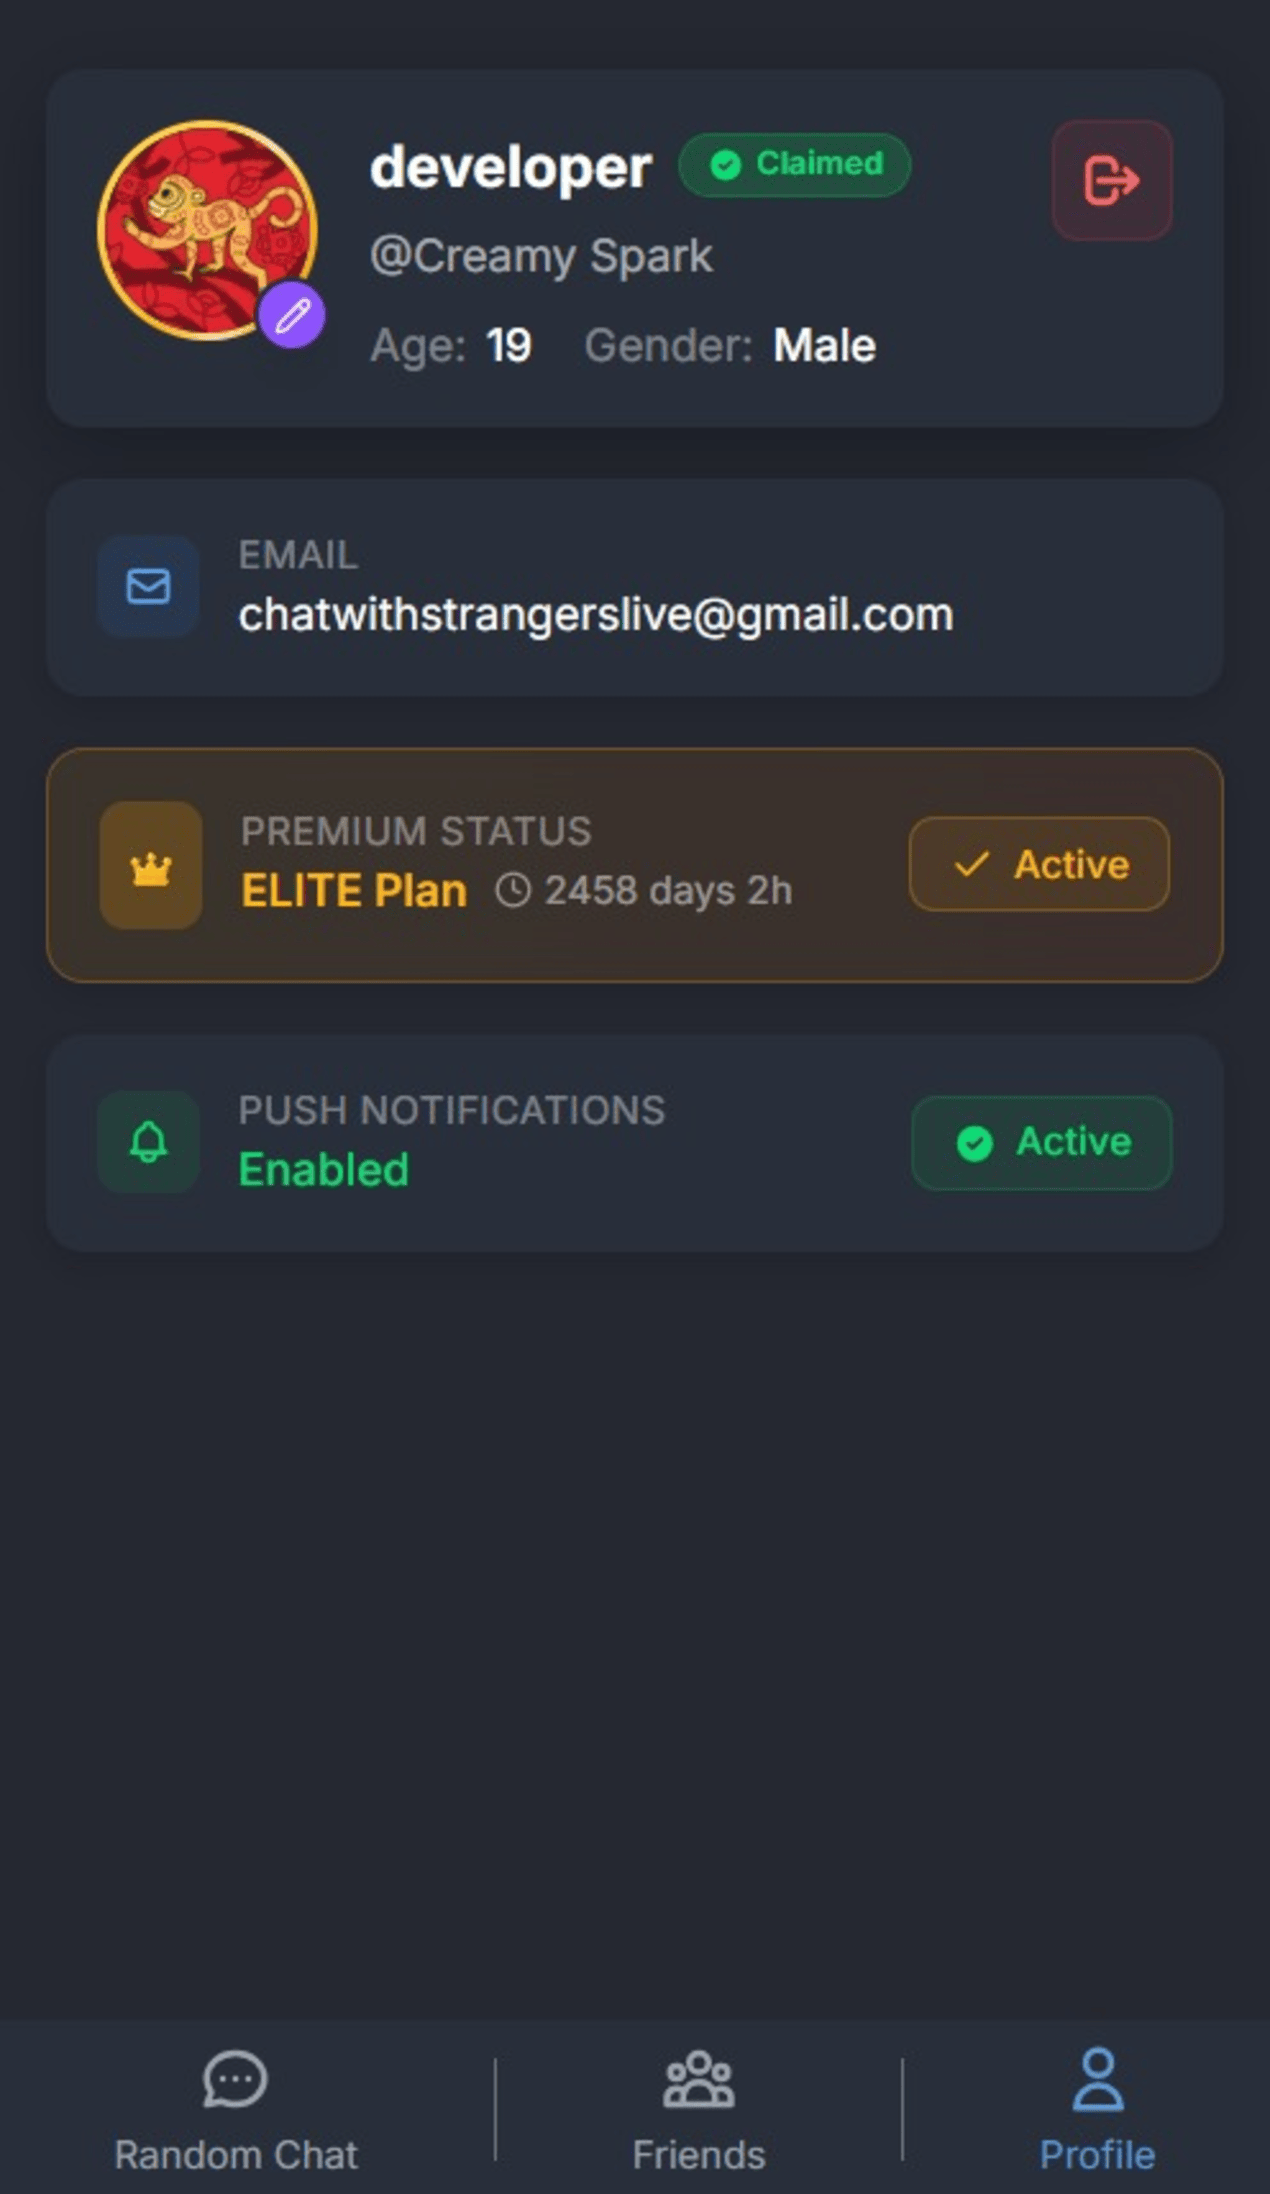1270x2194 pixels.
Task: Click the developer display name
Action: (x=511, y=168)
